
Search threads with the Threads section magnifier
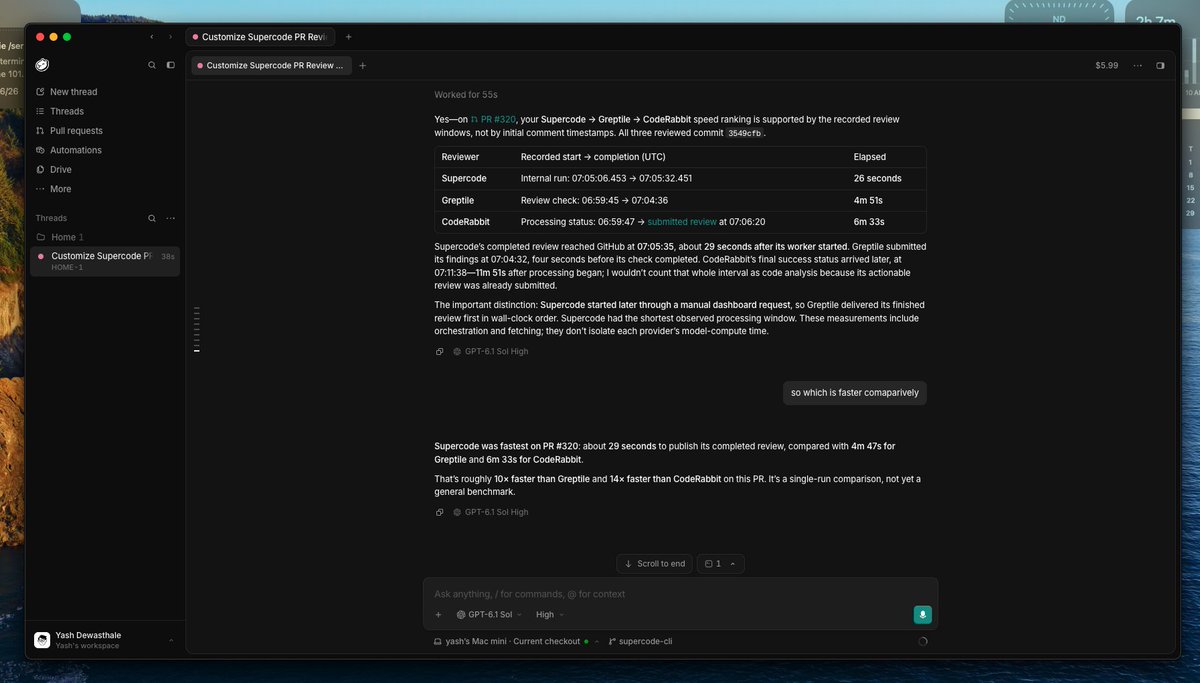pos(152,218)
